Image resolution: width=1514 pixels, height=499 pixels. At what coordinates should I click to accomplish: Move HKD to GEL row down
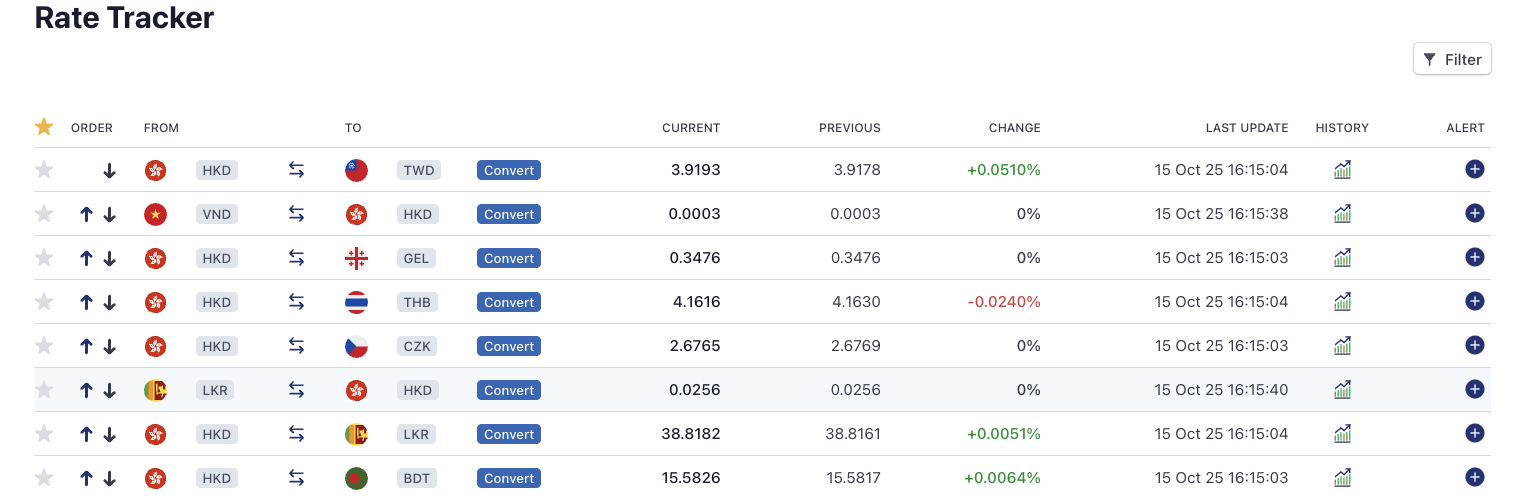click(110, 258)
